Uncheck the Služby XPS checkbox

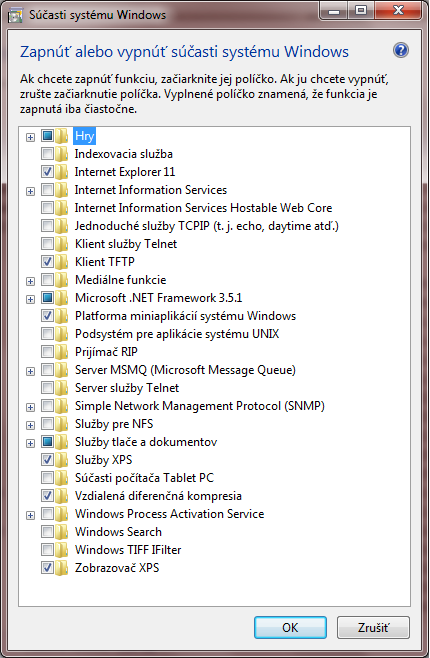click(x=47, y=460)
